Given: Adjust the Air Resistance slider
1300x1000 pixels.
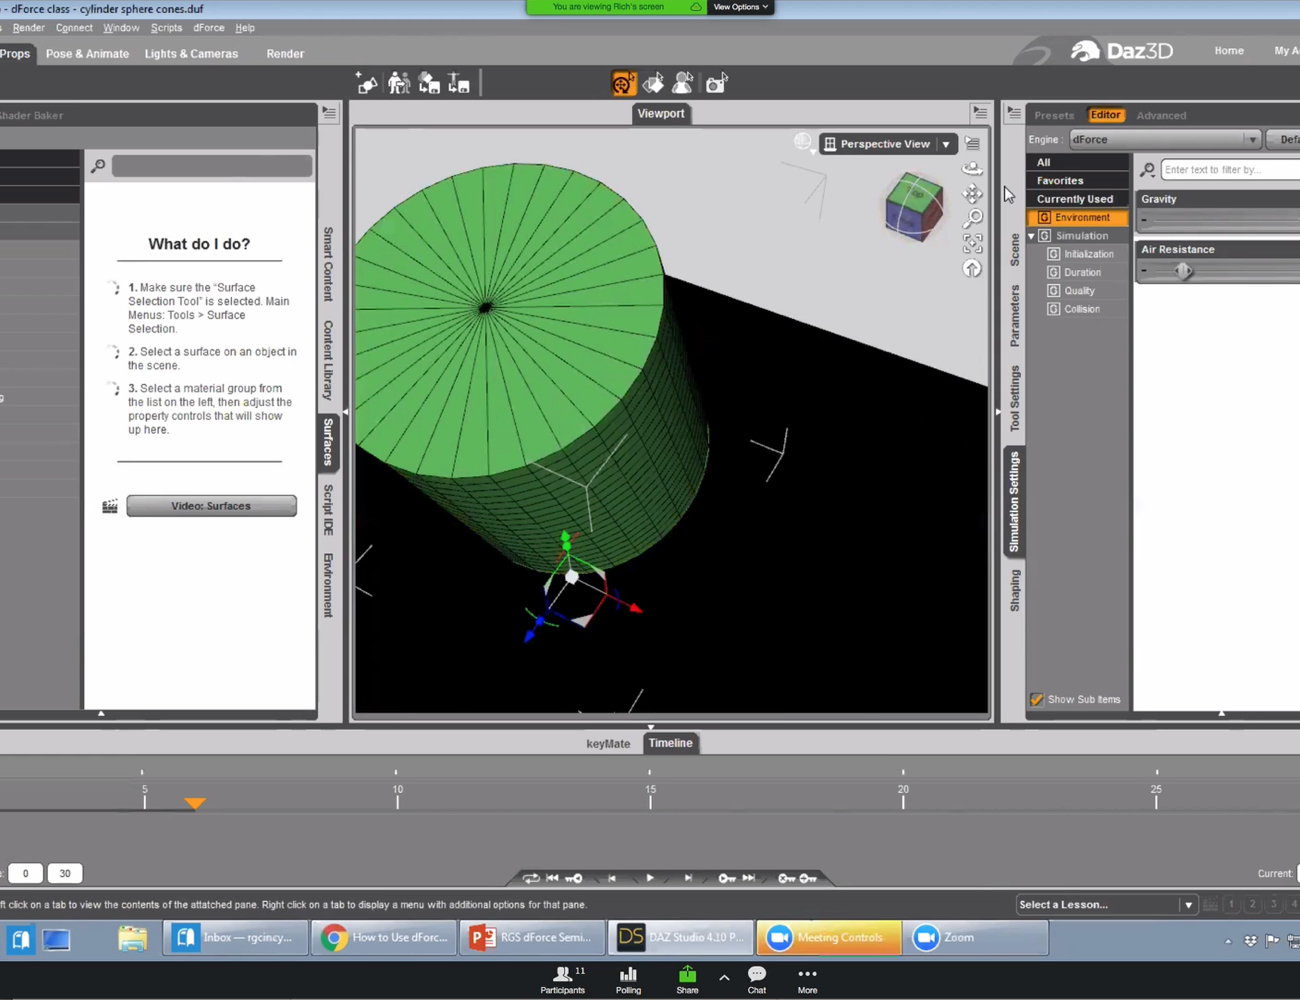Looking at the screenshot, I should (x=1184, y=270).
